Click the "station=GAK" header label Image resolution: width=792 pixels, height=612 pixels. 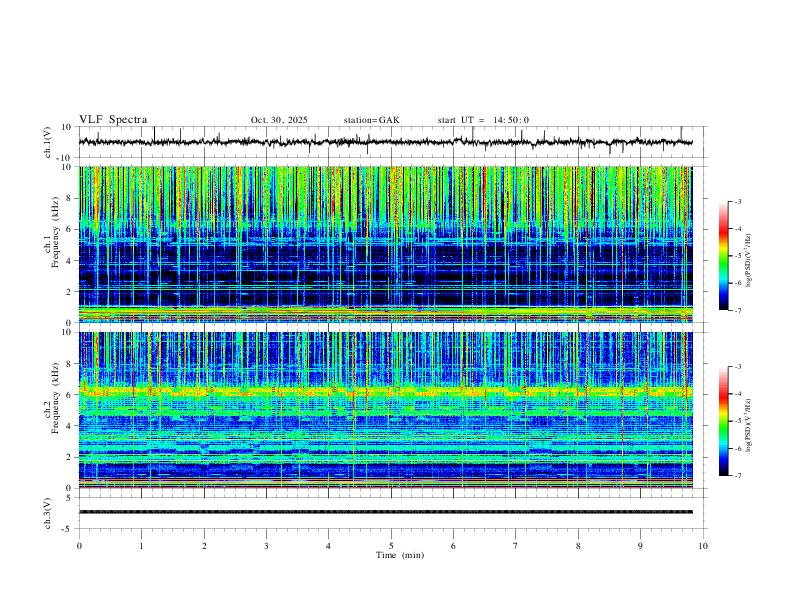[371, 120]
